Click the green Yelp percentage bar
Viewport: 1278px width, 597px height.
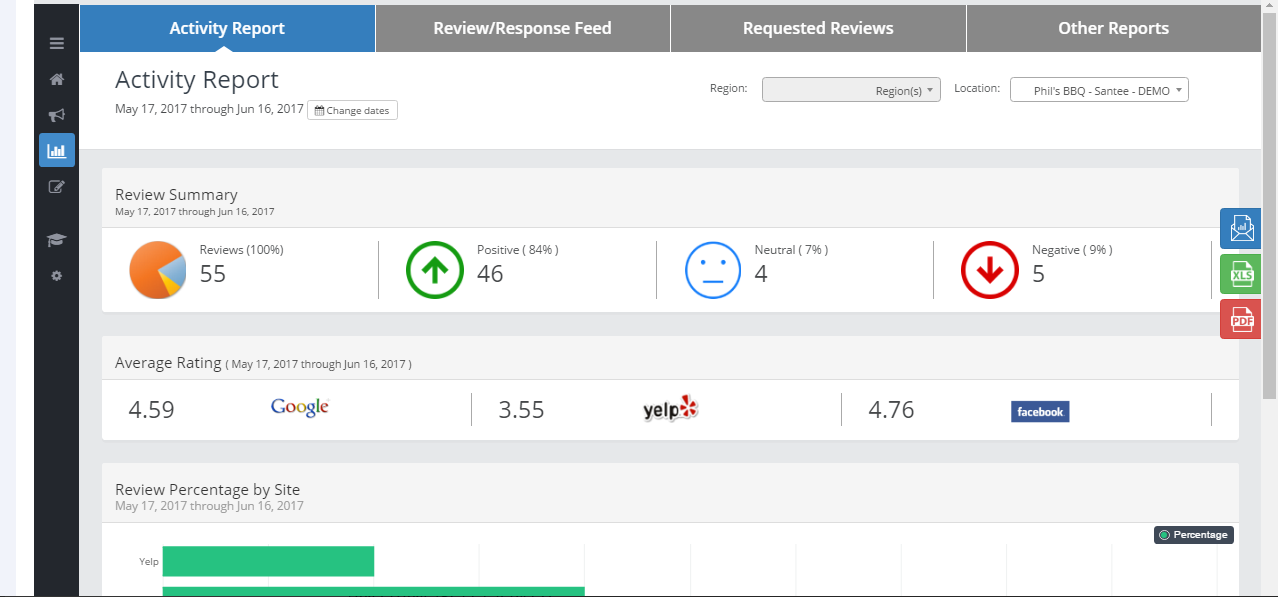tap(268, 561)
